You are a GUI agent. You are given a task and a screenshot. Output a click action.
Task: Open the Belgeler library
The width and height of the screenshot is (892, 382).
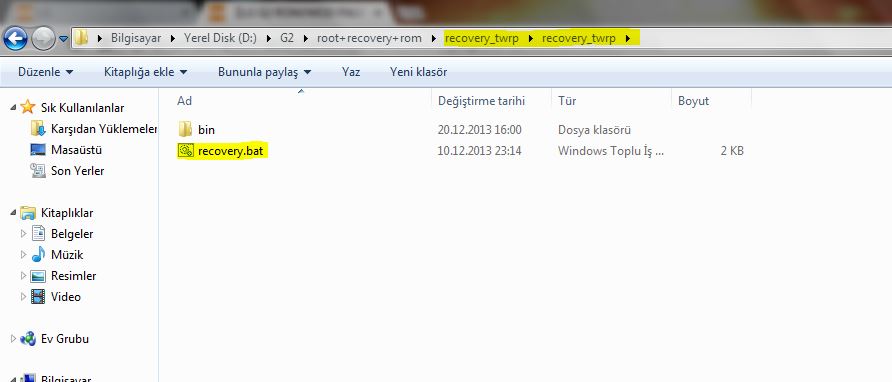pos(72,234)
